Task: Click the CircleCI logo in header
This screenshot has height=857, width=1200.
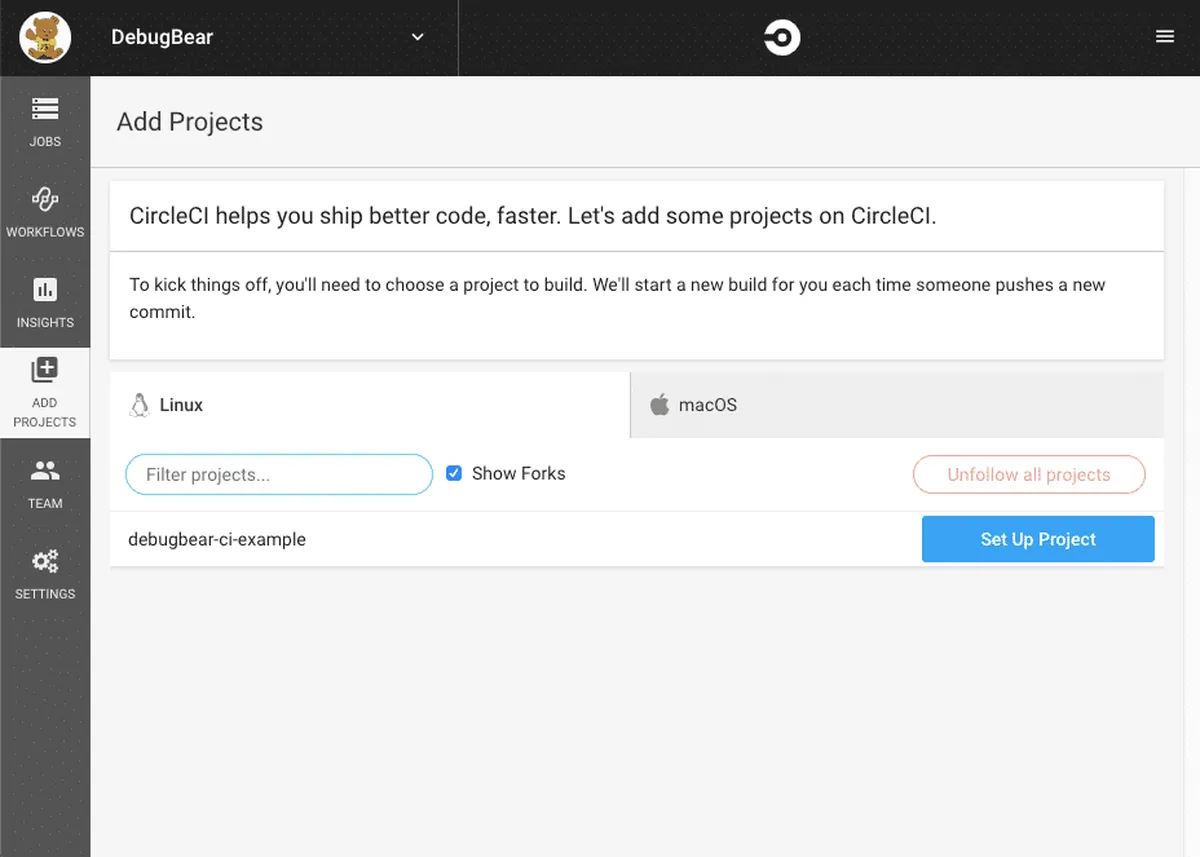Action: tap(781, 38)
